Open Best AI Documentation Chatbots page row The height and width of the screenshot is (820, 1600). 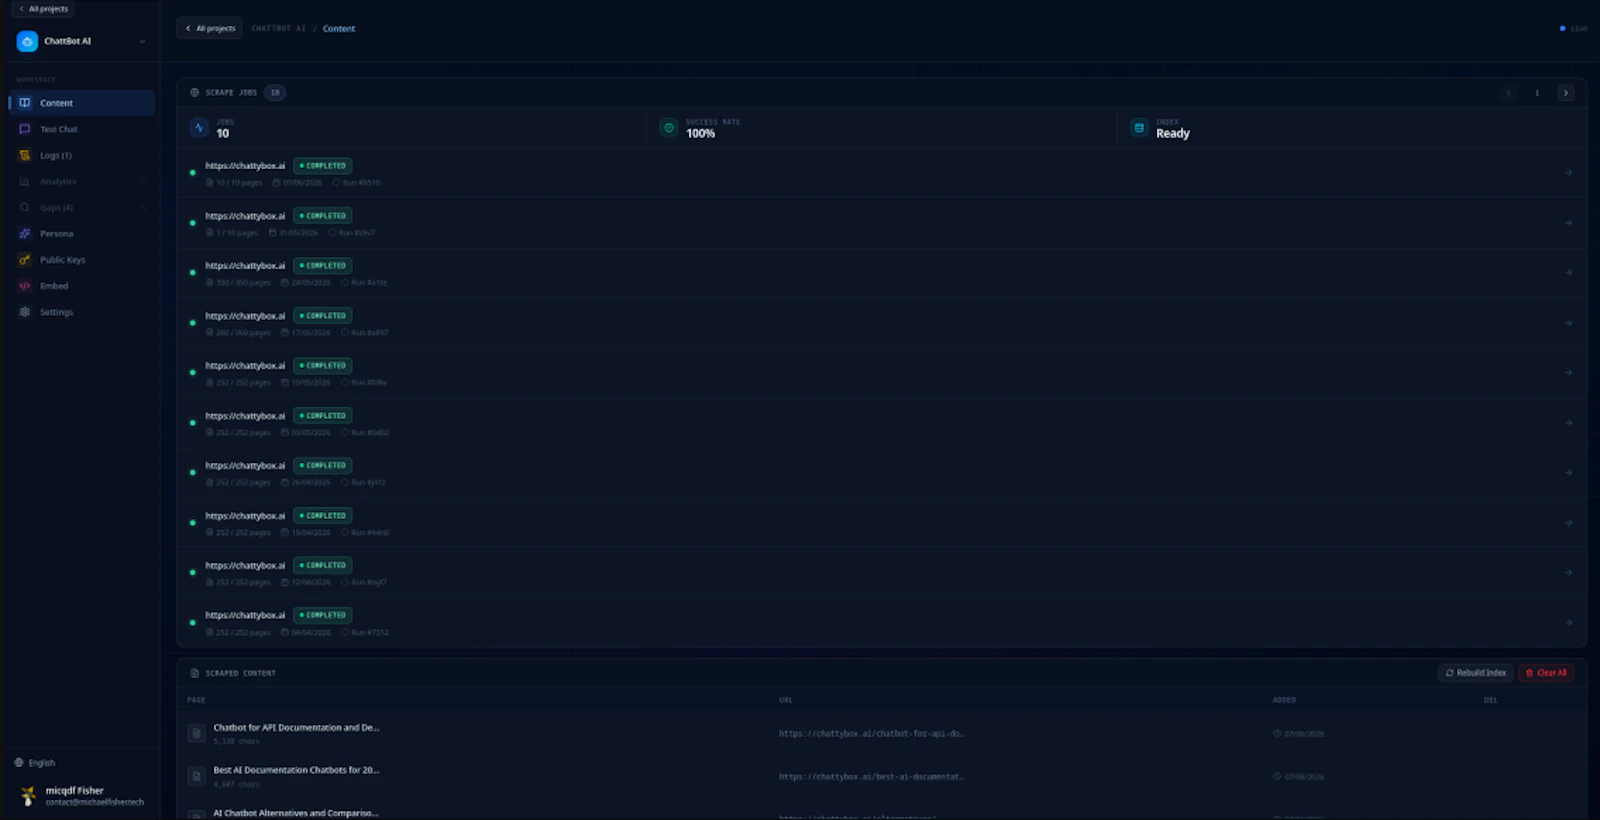tap(882, 776)
